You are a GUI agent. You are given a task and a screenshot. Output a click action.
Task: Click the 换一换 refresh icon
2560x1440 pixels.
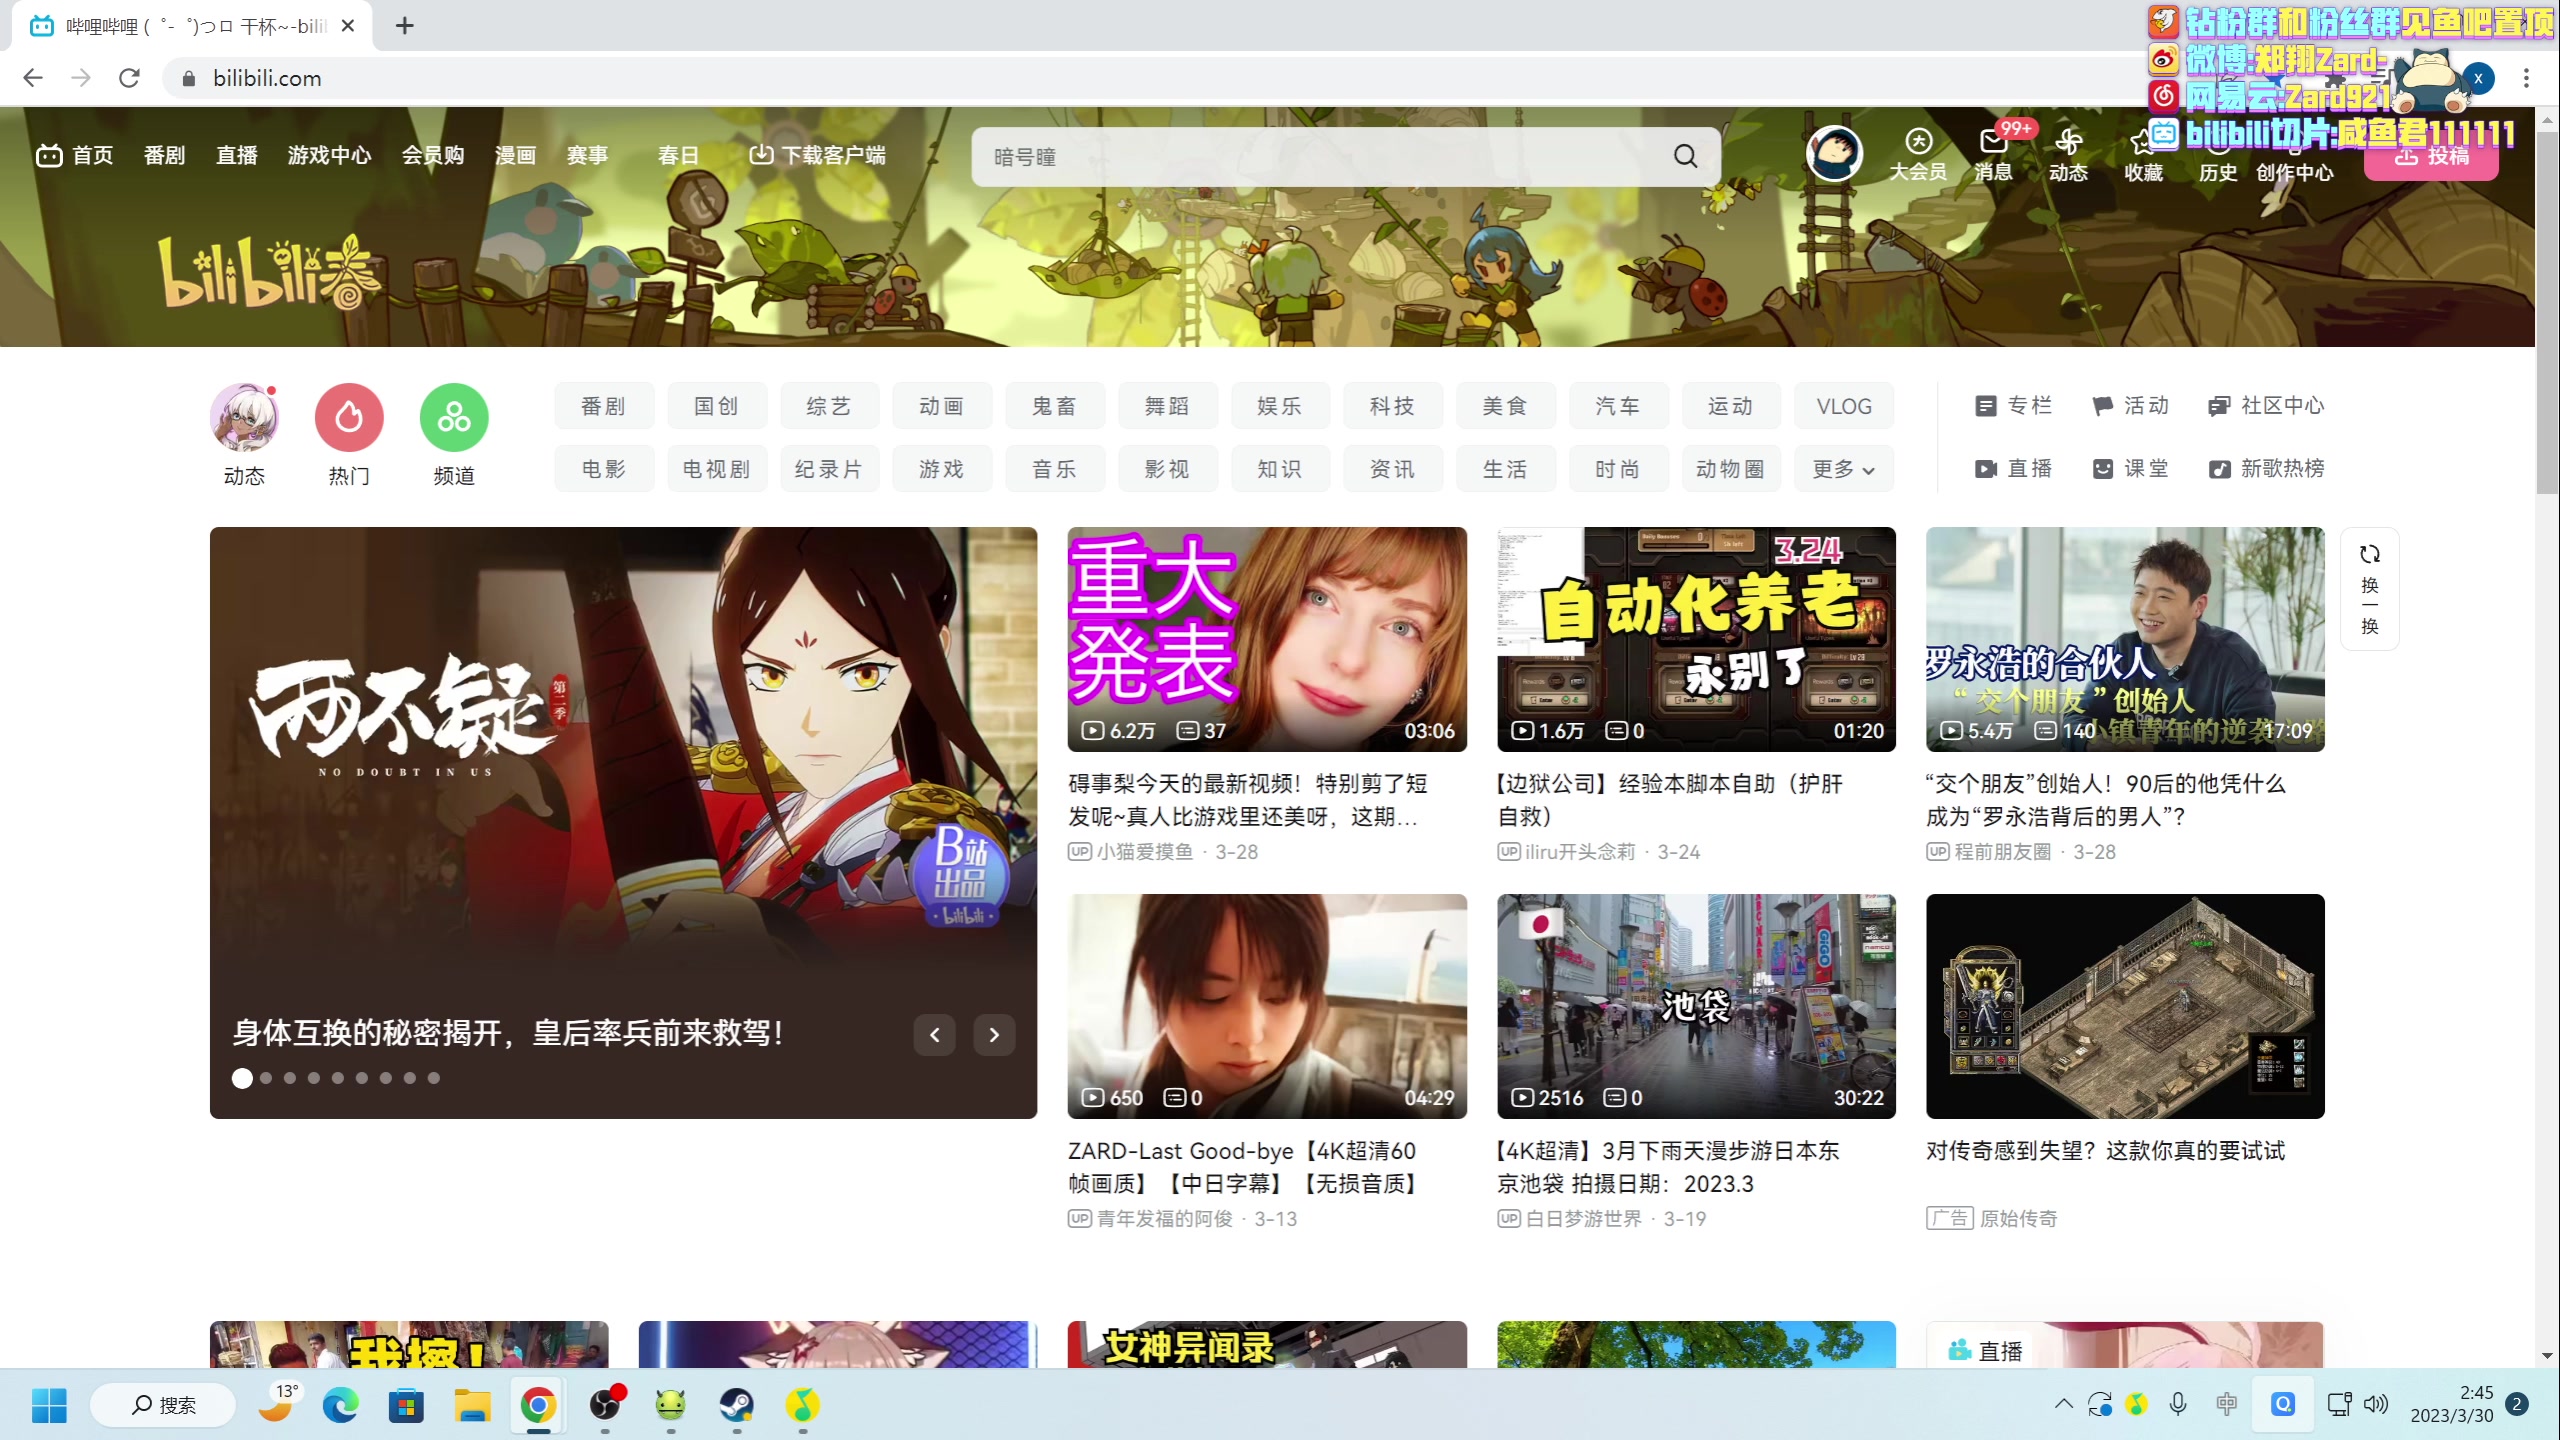click(x=2369, y=555)
